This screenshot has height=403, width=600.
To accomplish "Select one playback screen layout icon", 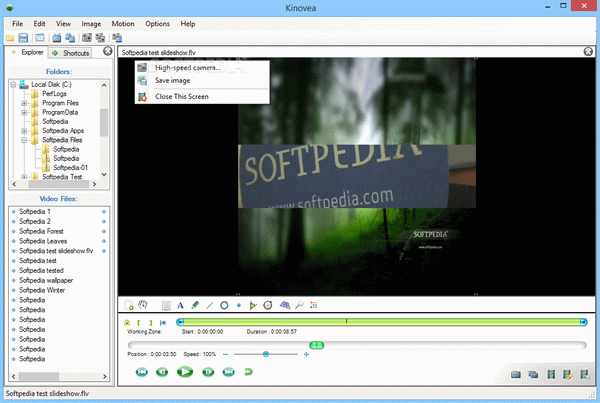I will coord(57,38).
